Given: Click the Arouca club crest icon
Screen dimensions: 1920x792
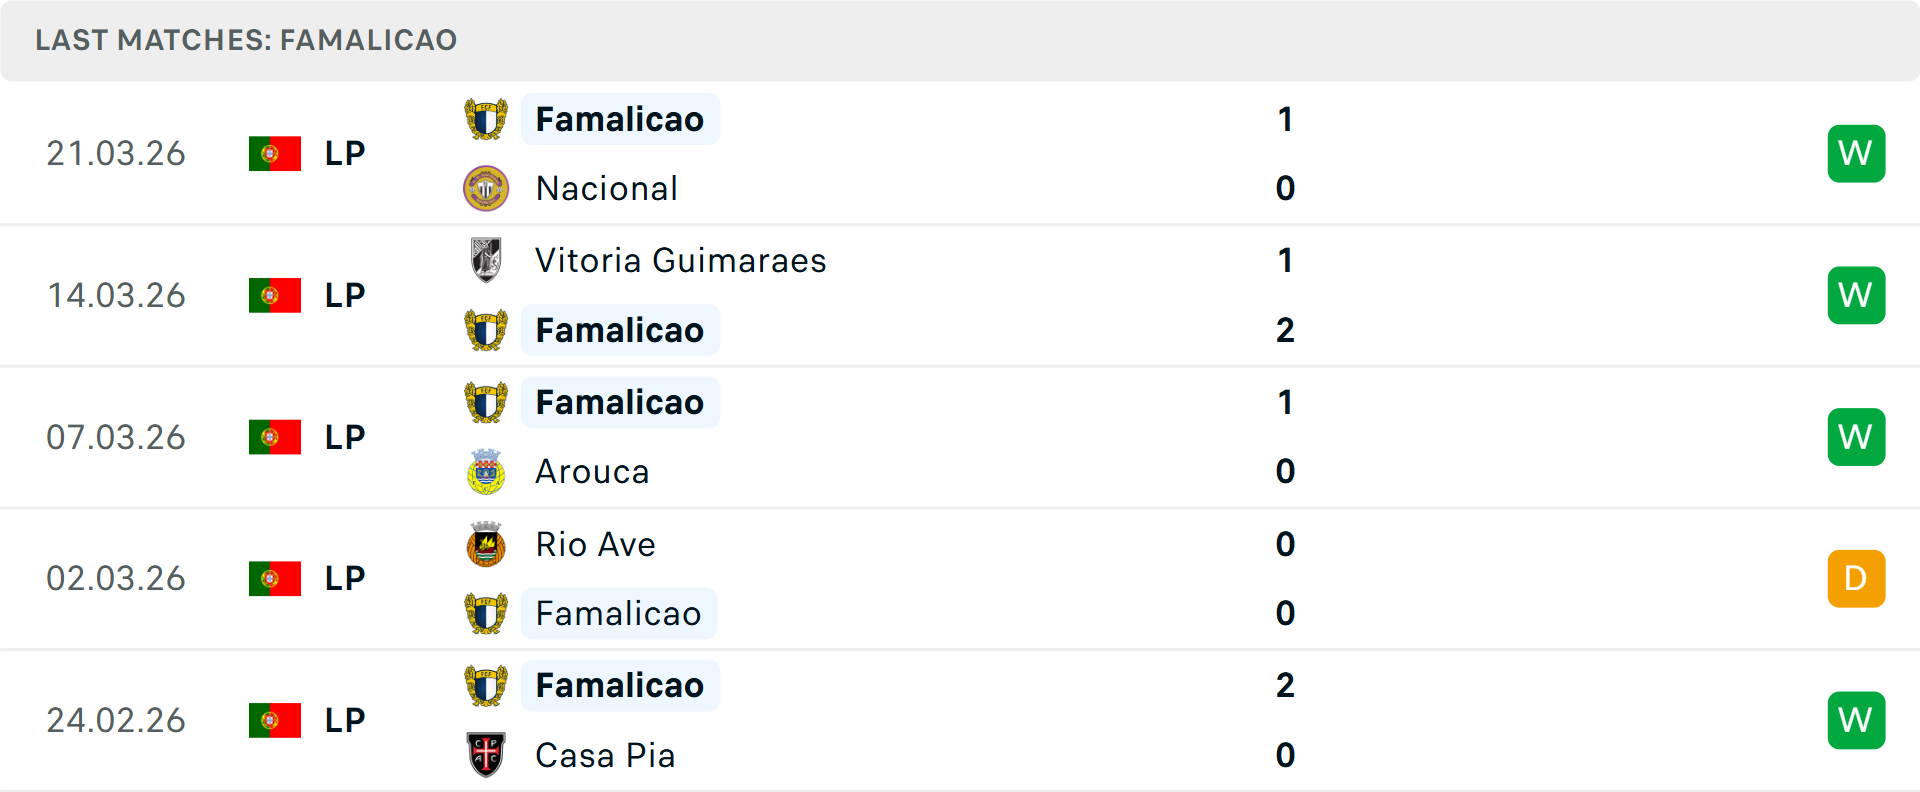Looking at the screenshot, I should pyautogui.click(x=486, y=472).
